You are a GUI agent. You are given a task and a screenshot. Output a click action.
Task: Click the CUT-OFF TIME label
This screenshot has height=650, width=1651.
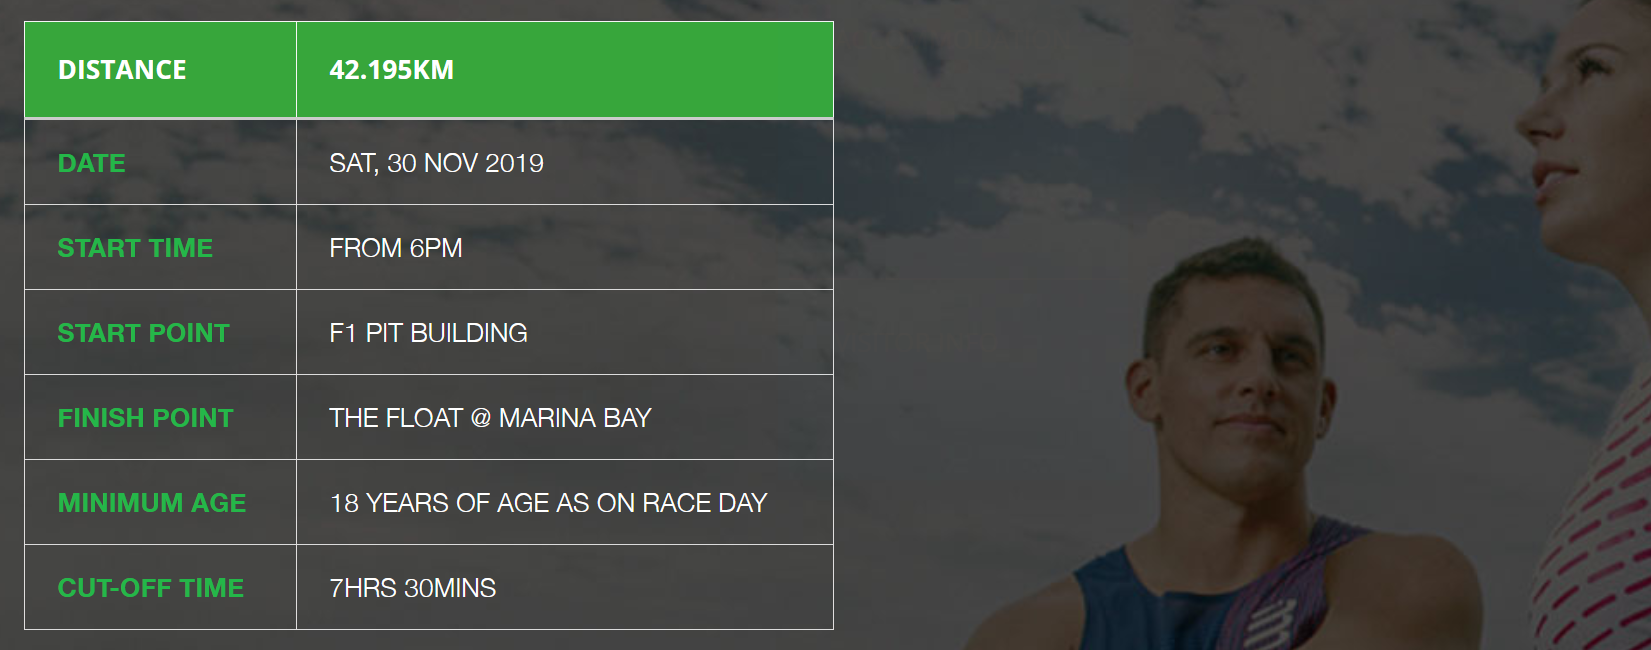pos(150,588)
